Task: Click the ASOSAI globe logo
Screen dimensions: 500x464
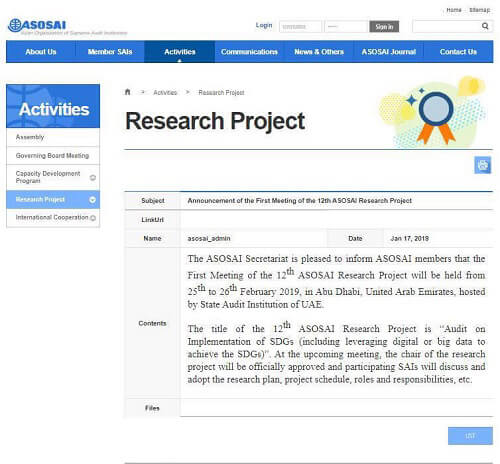Action: (15, 25)
